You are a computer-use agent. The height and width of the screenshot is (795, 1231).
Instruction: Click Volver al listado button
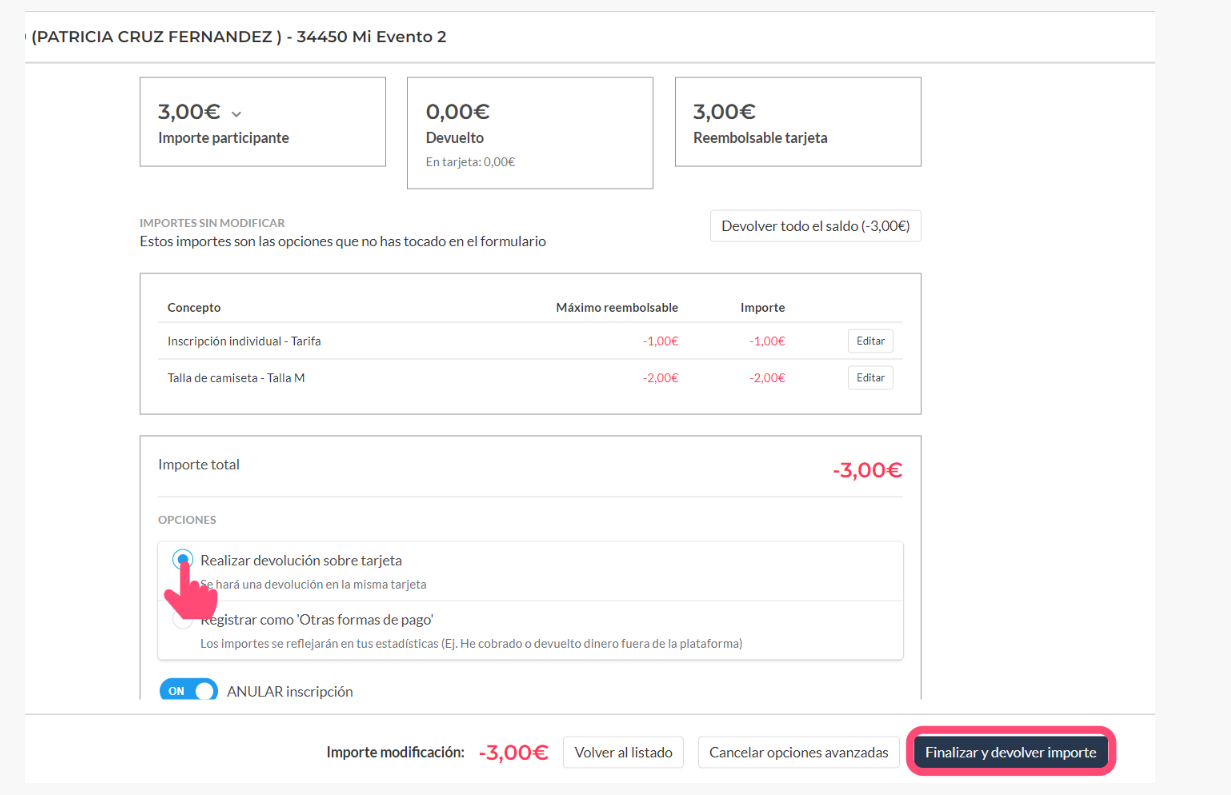[x=623, y=752]
